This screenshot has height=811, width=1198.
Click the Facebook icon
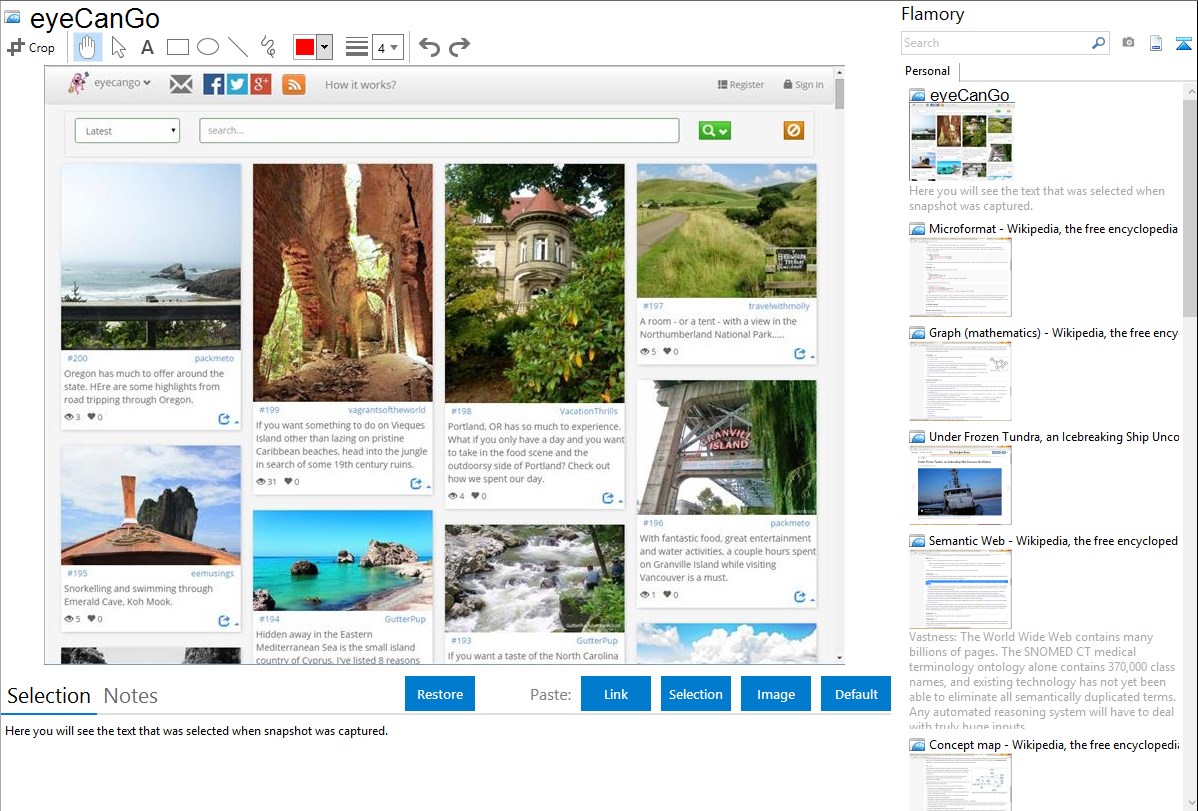click(x=214, y=84)
